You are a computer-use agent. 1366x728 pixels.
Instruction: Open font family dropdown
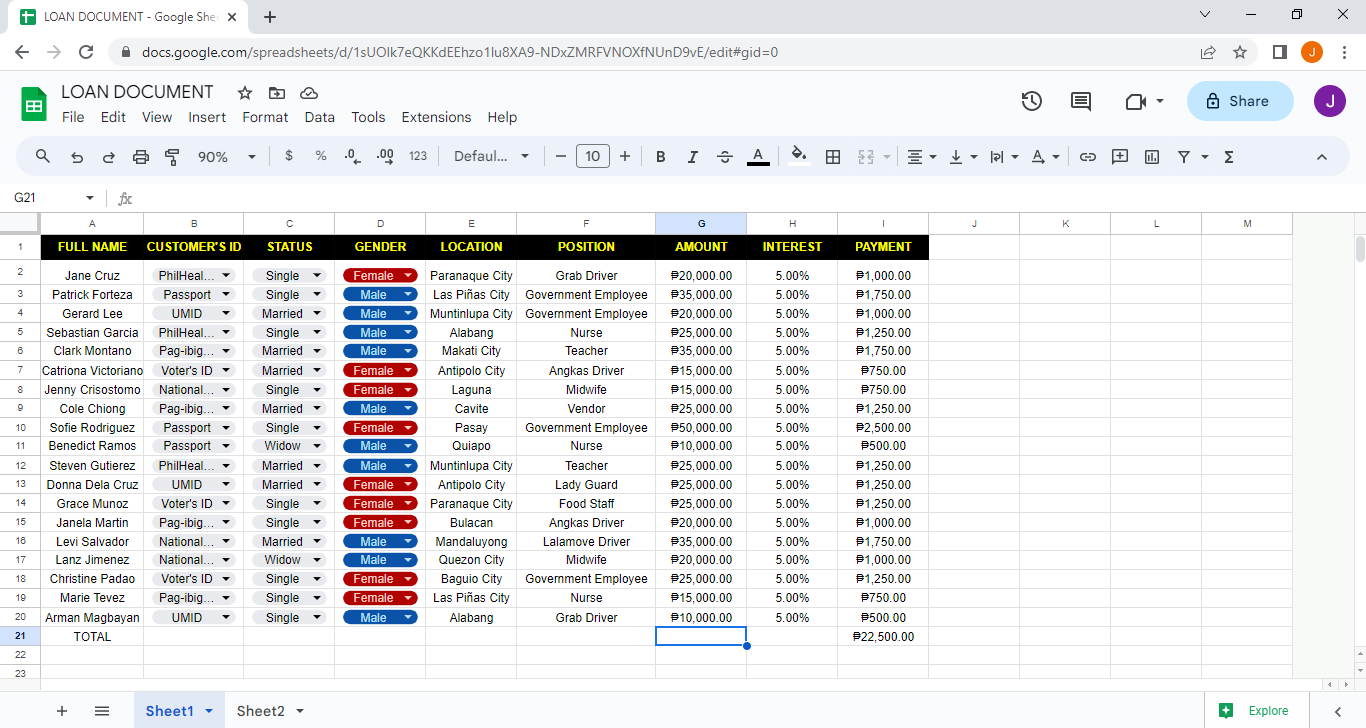click(x=493, y=157)
